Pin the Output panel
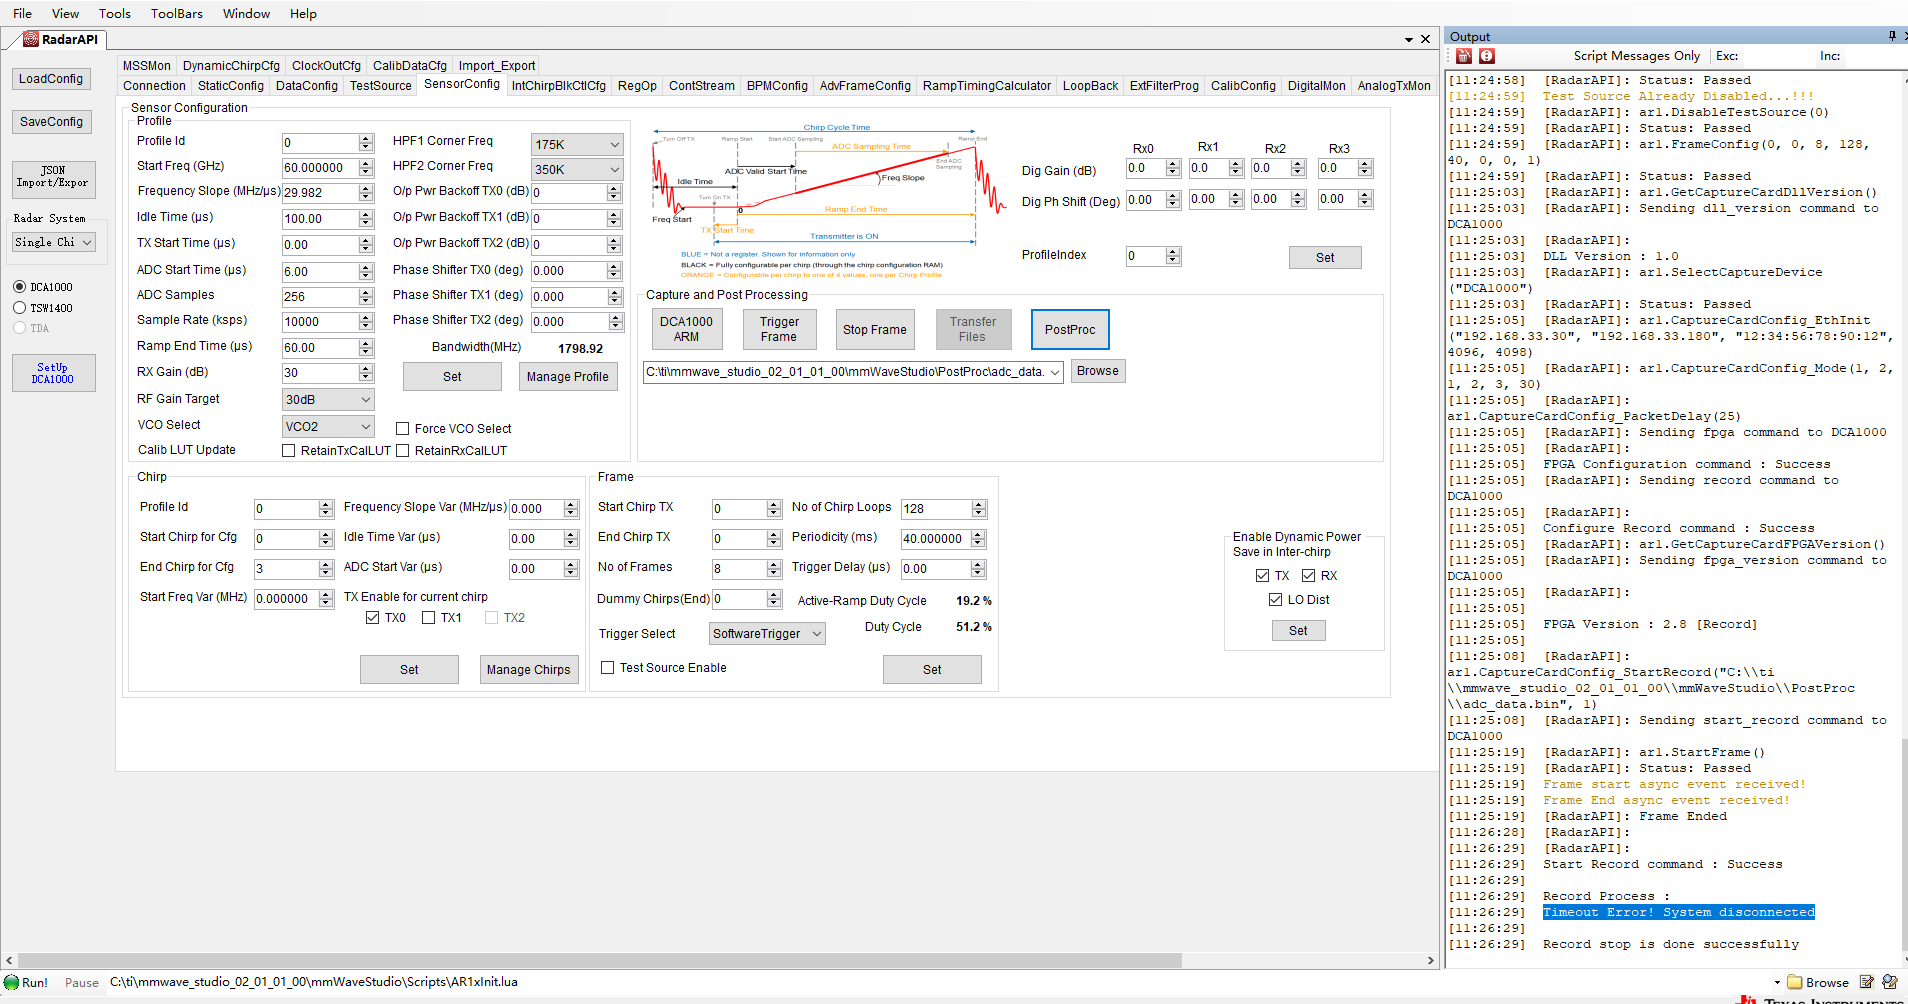The width and height of the screenshot is (1908, 1004). coord(1892,36)
